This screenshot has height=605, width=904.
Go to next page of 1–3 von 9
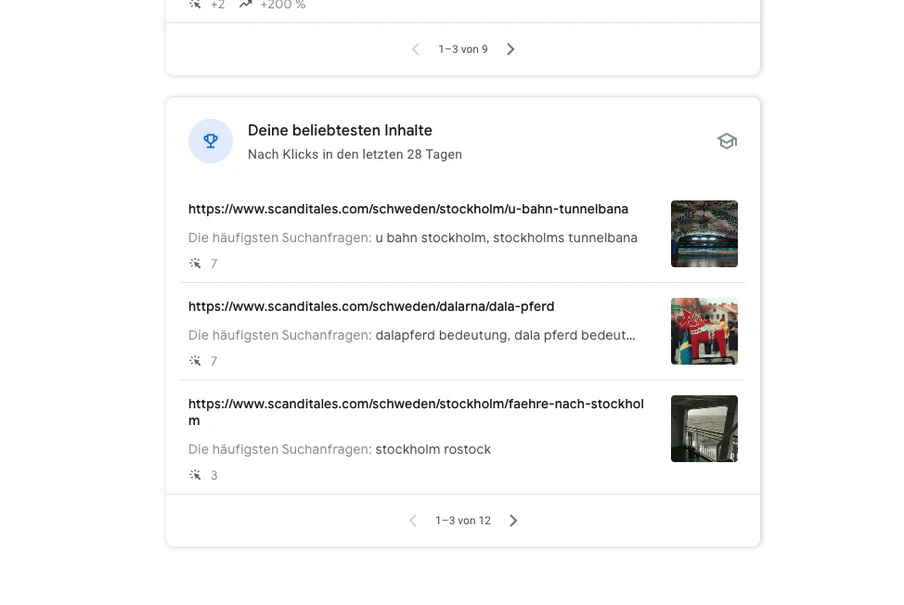pyautogui.click(x=511, y=49)
